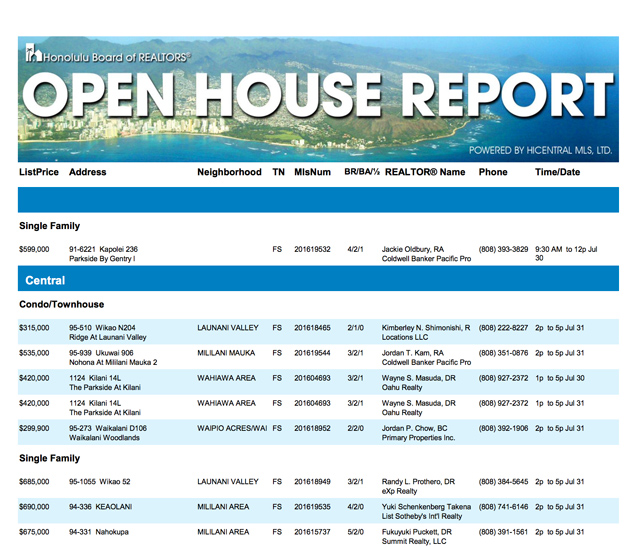Click the OPEN HOUSE REPORT banner title
This screenshot has height=548, width=640.
tap(318, 96)
